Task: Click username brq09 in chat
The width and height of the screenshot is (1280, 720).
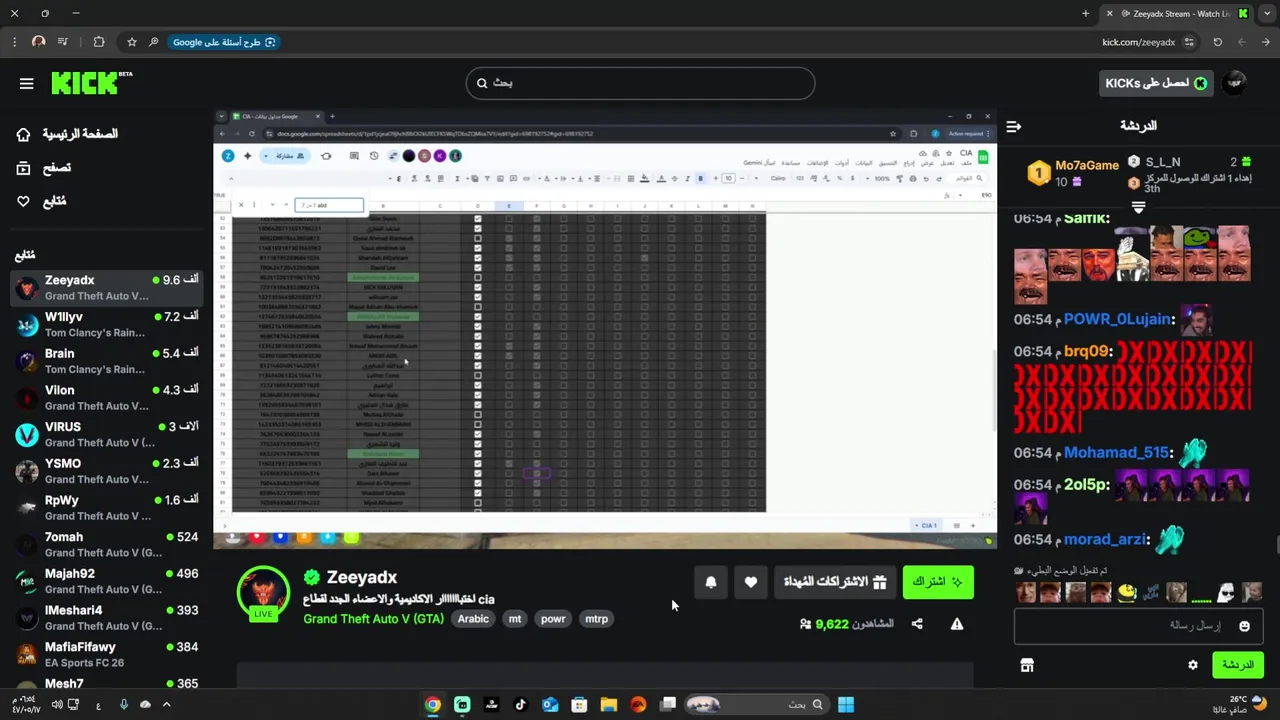Action: click(1087, 351)
